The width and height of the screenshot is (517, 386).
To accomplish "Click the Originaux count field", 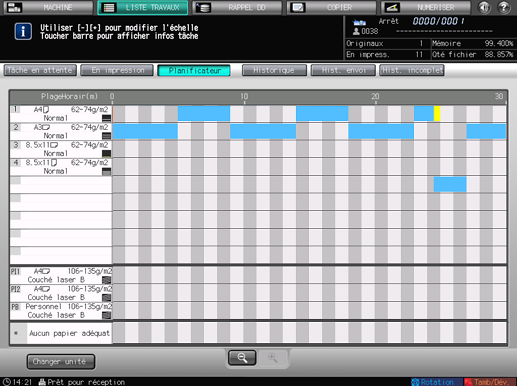I will click(x=387, y=43).
